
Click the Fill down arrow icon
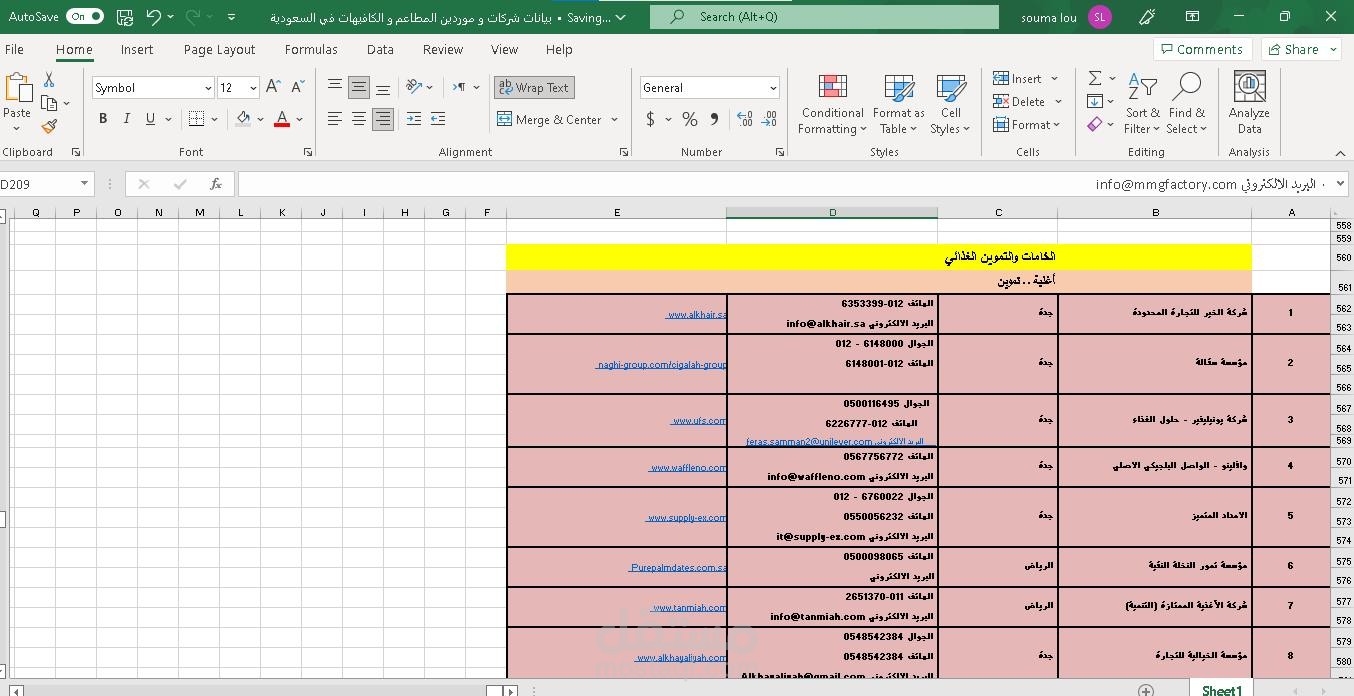click(x=1095, y=101)
